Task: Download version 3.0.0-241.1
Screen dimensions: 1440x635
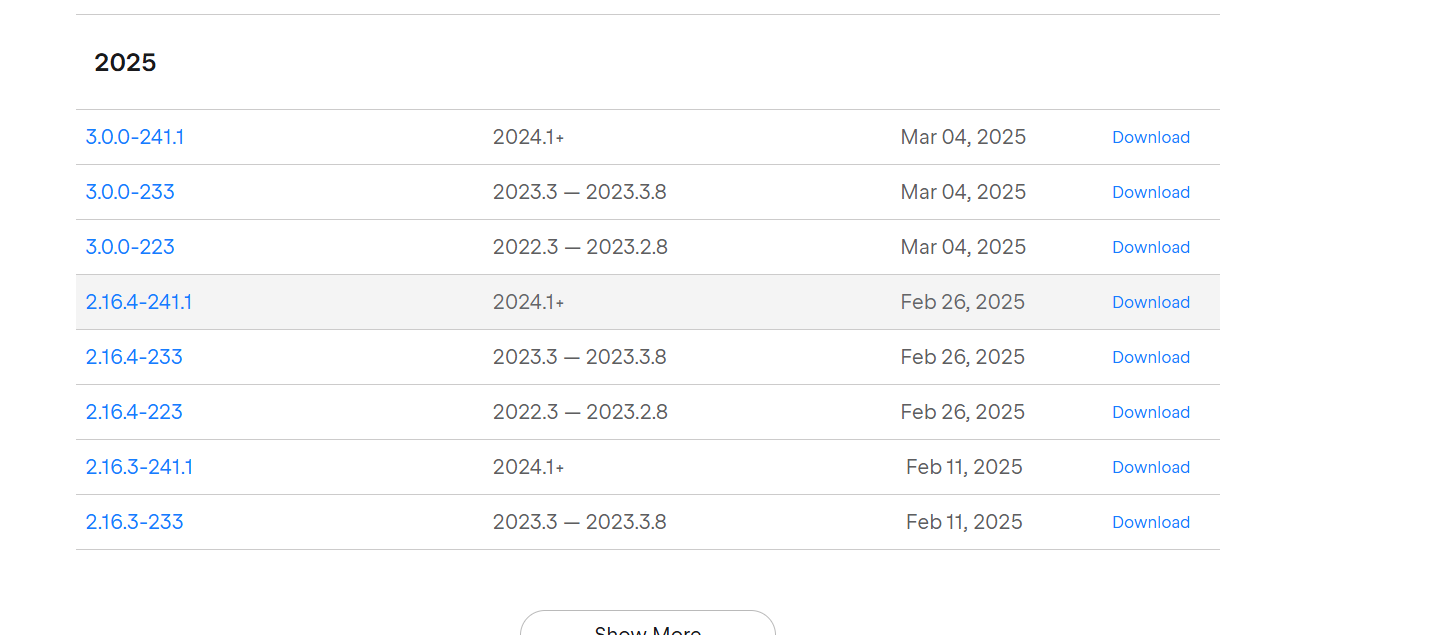Action: point(1151,137)
